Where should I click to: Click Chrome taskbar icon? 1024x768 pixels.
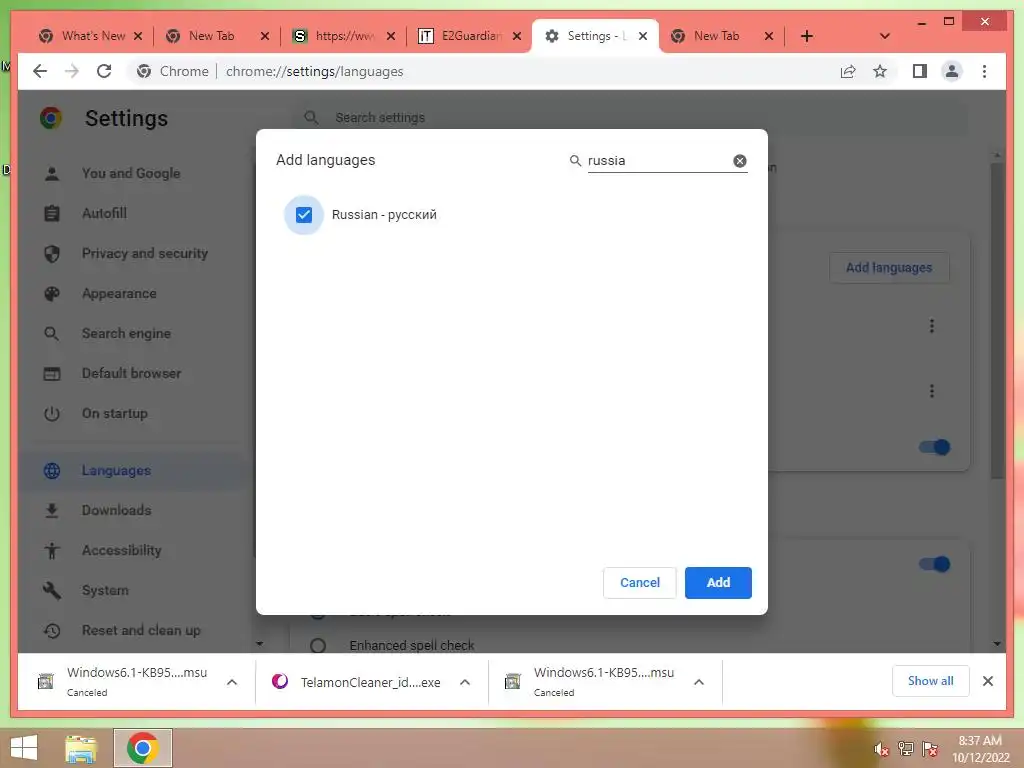coord(142,748)
